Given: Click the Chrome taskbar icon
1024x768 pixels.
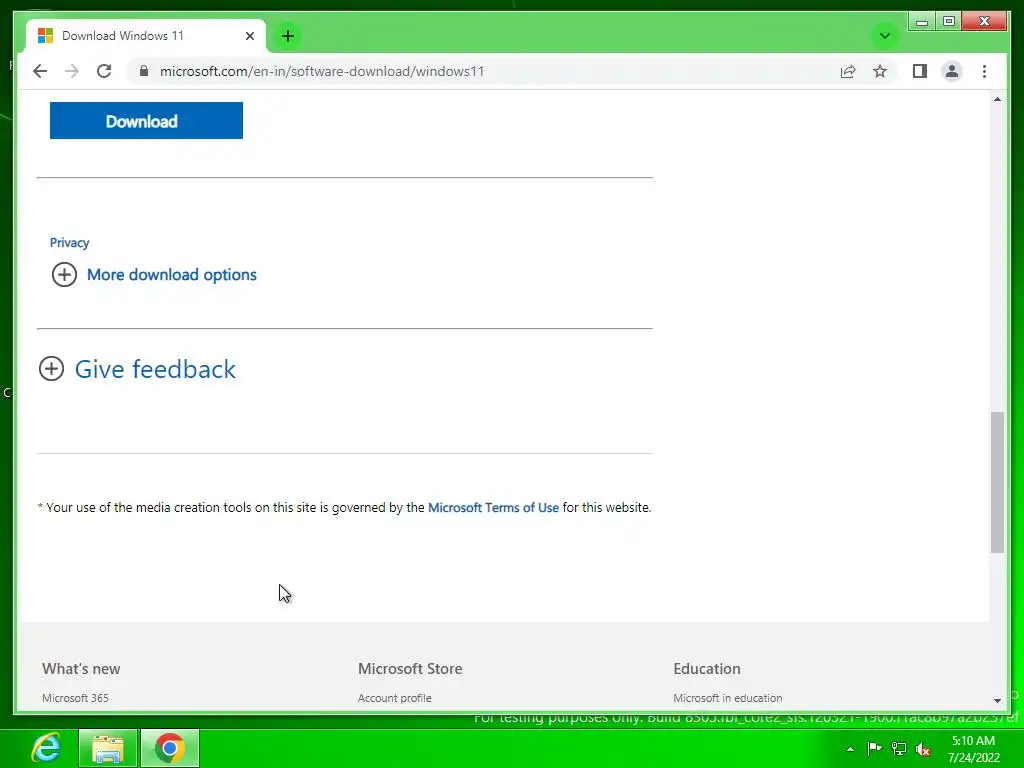Looking at the screenshot, I should pos(170,748).
